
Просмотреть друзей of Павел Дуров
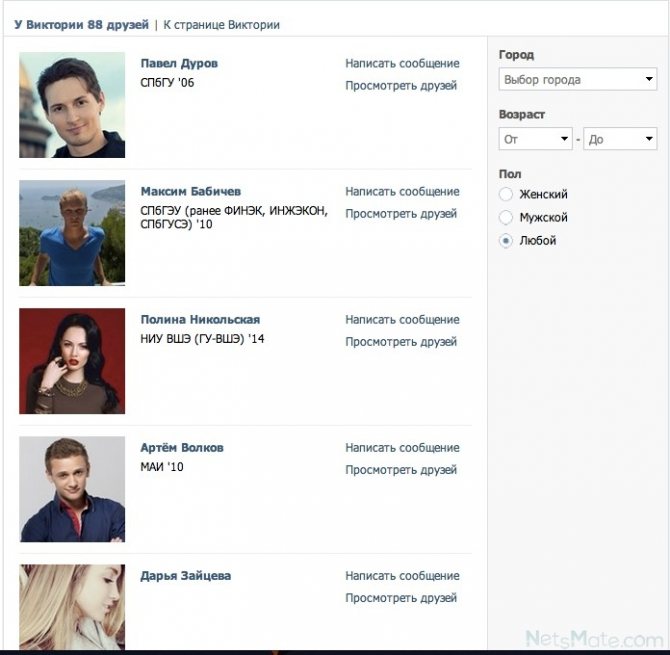(x=401, y=86)
